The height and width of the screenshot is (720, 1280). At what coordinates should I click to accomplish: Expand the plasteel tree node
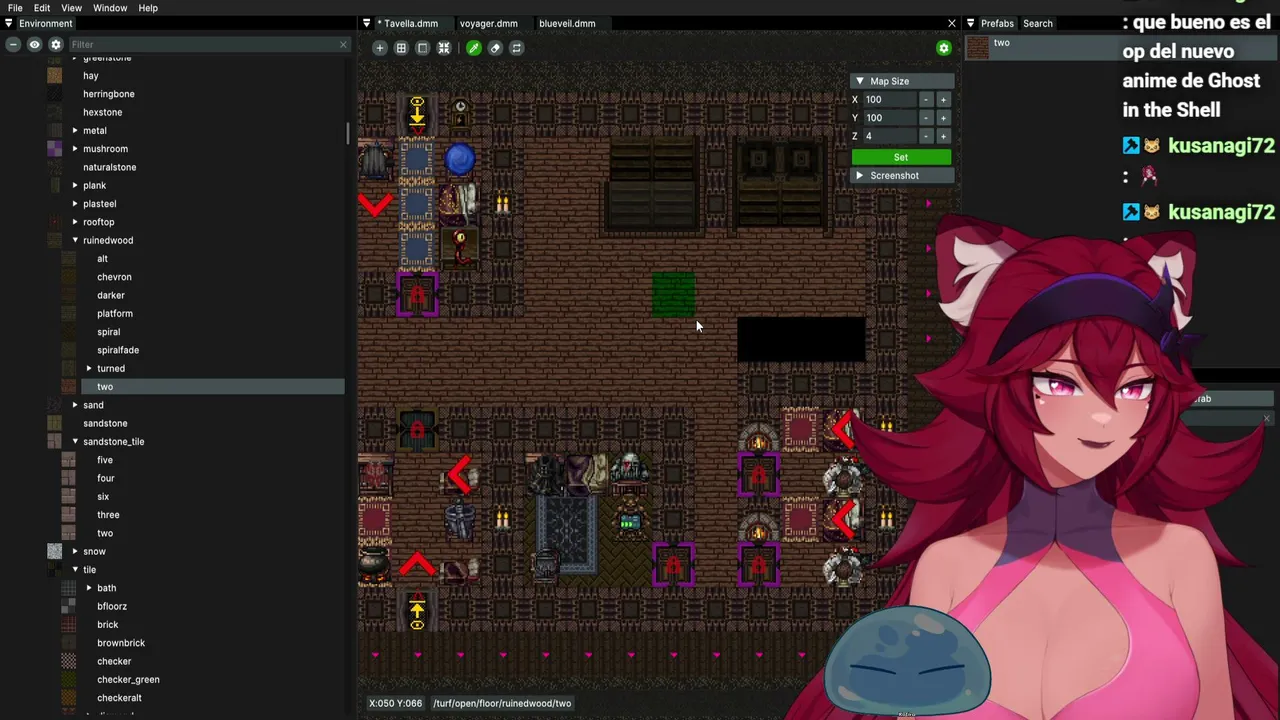click(75, 204)
